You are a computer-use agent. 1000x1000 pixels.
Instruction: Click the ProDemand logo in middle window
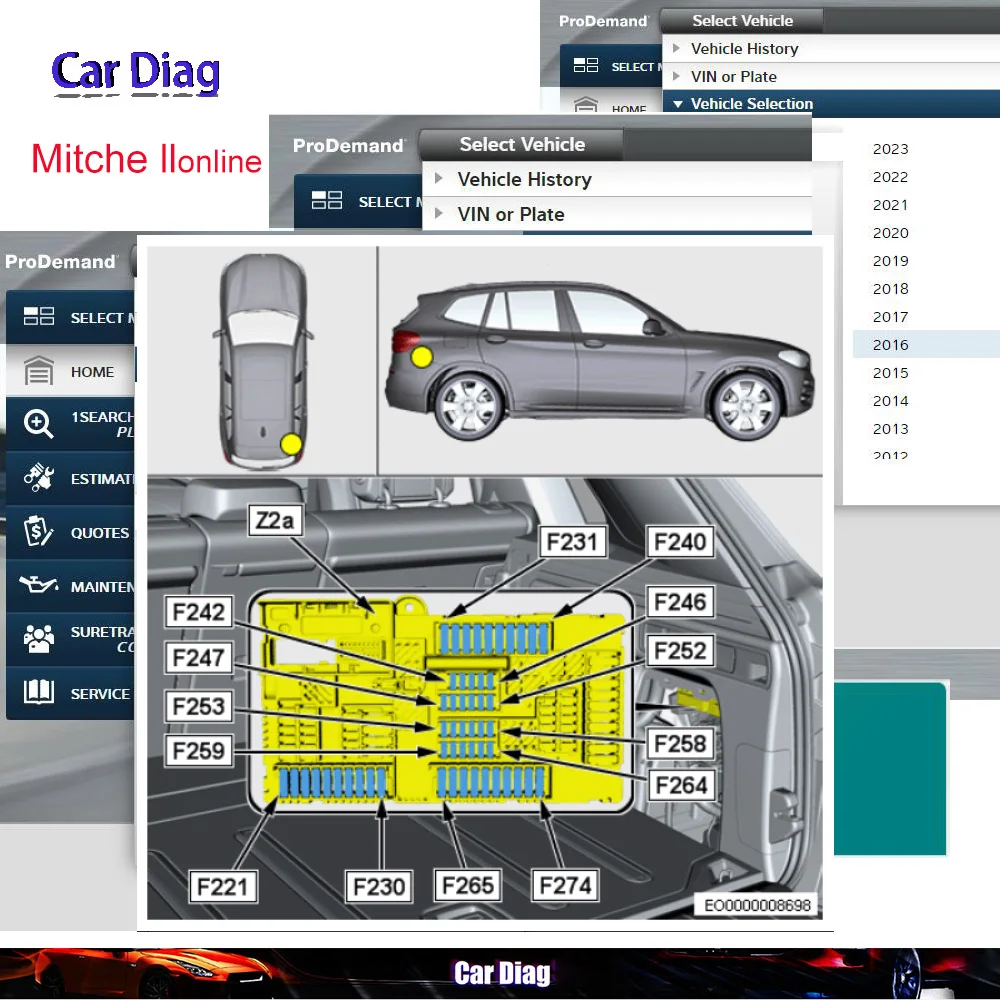pyautogui.click(x=349, y=146)
